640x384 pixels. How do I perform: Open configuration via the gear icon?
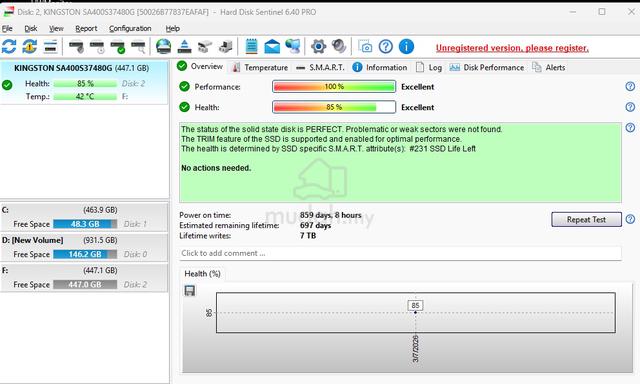click(318, 47)
